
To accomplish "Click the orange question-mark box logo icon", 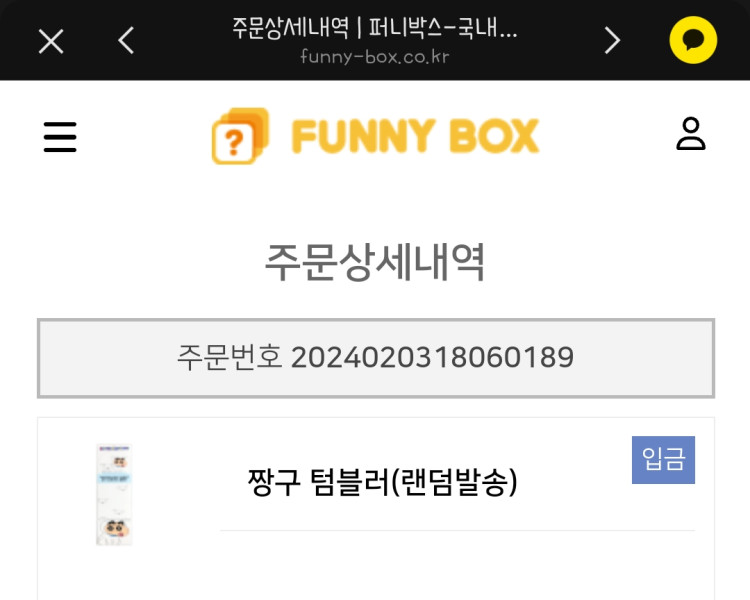I will (239, 136).
